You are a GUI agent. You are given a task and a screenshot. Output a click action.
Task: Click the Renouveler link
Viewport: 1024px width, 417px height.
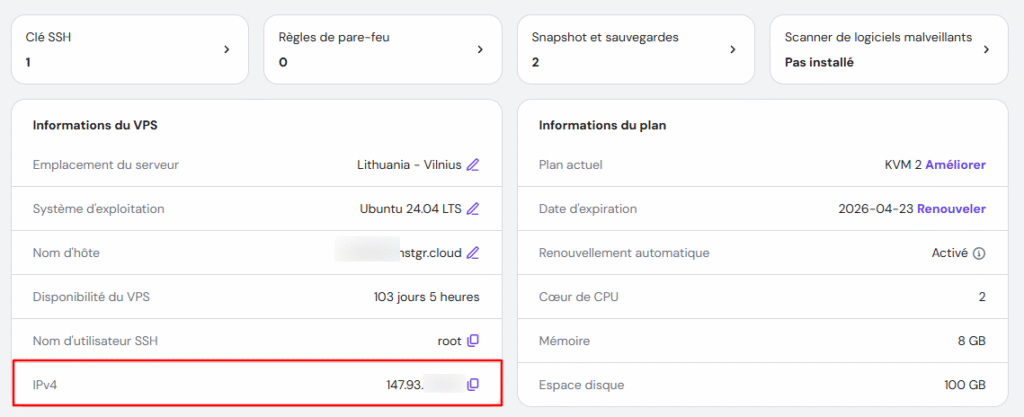tap(951, 209)
